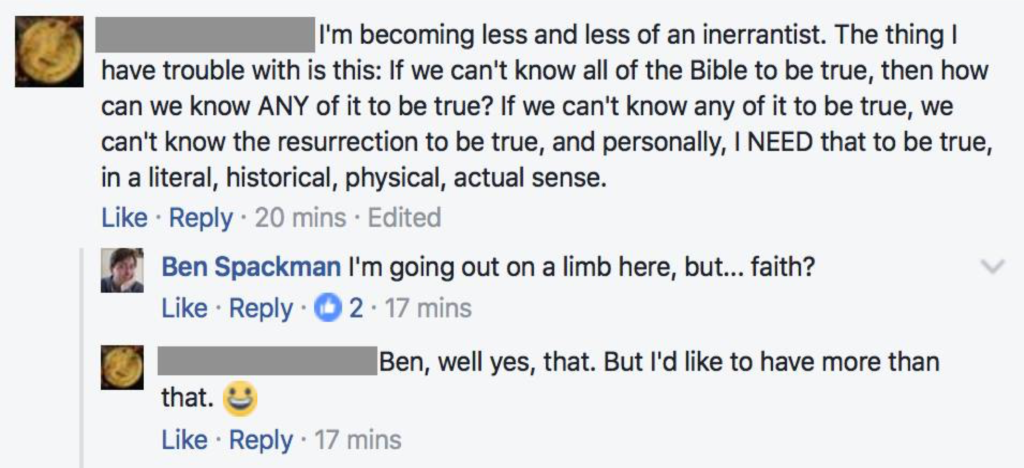
Task: Open Ben Spackman's profile photo
Action: [x=122, y=270]
